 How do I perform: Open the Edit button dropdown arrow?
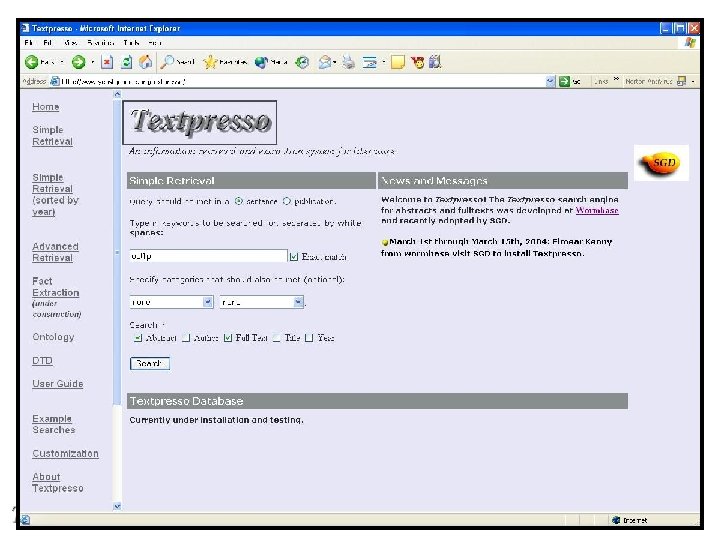(383, 62)
